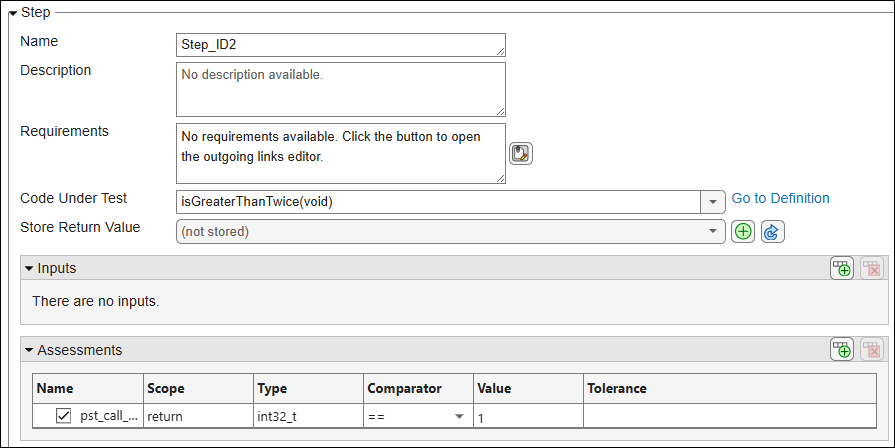The image size is (895, 448).
Task: Click the blue refresh icon beside Store Return Value
Action: point(772,232)
